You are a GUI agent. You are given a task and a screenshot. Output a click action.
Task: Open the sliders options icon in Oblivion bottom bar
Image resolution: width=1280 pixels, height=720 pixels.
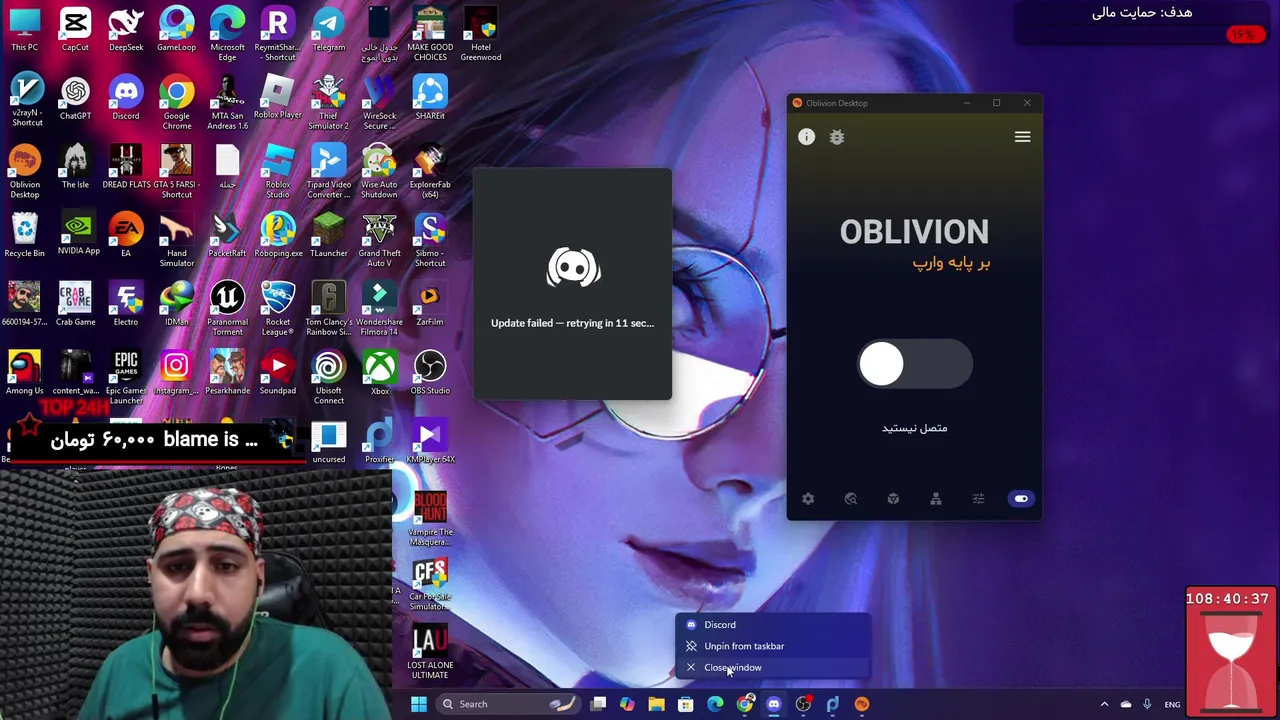[978, 499]
